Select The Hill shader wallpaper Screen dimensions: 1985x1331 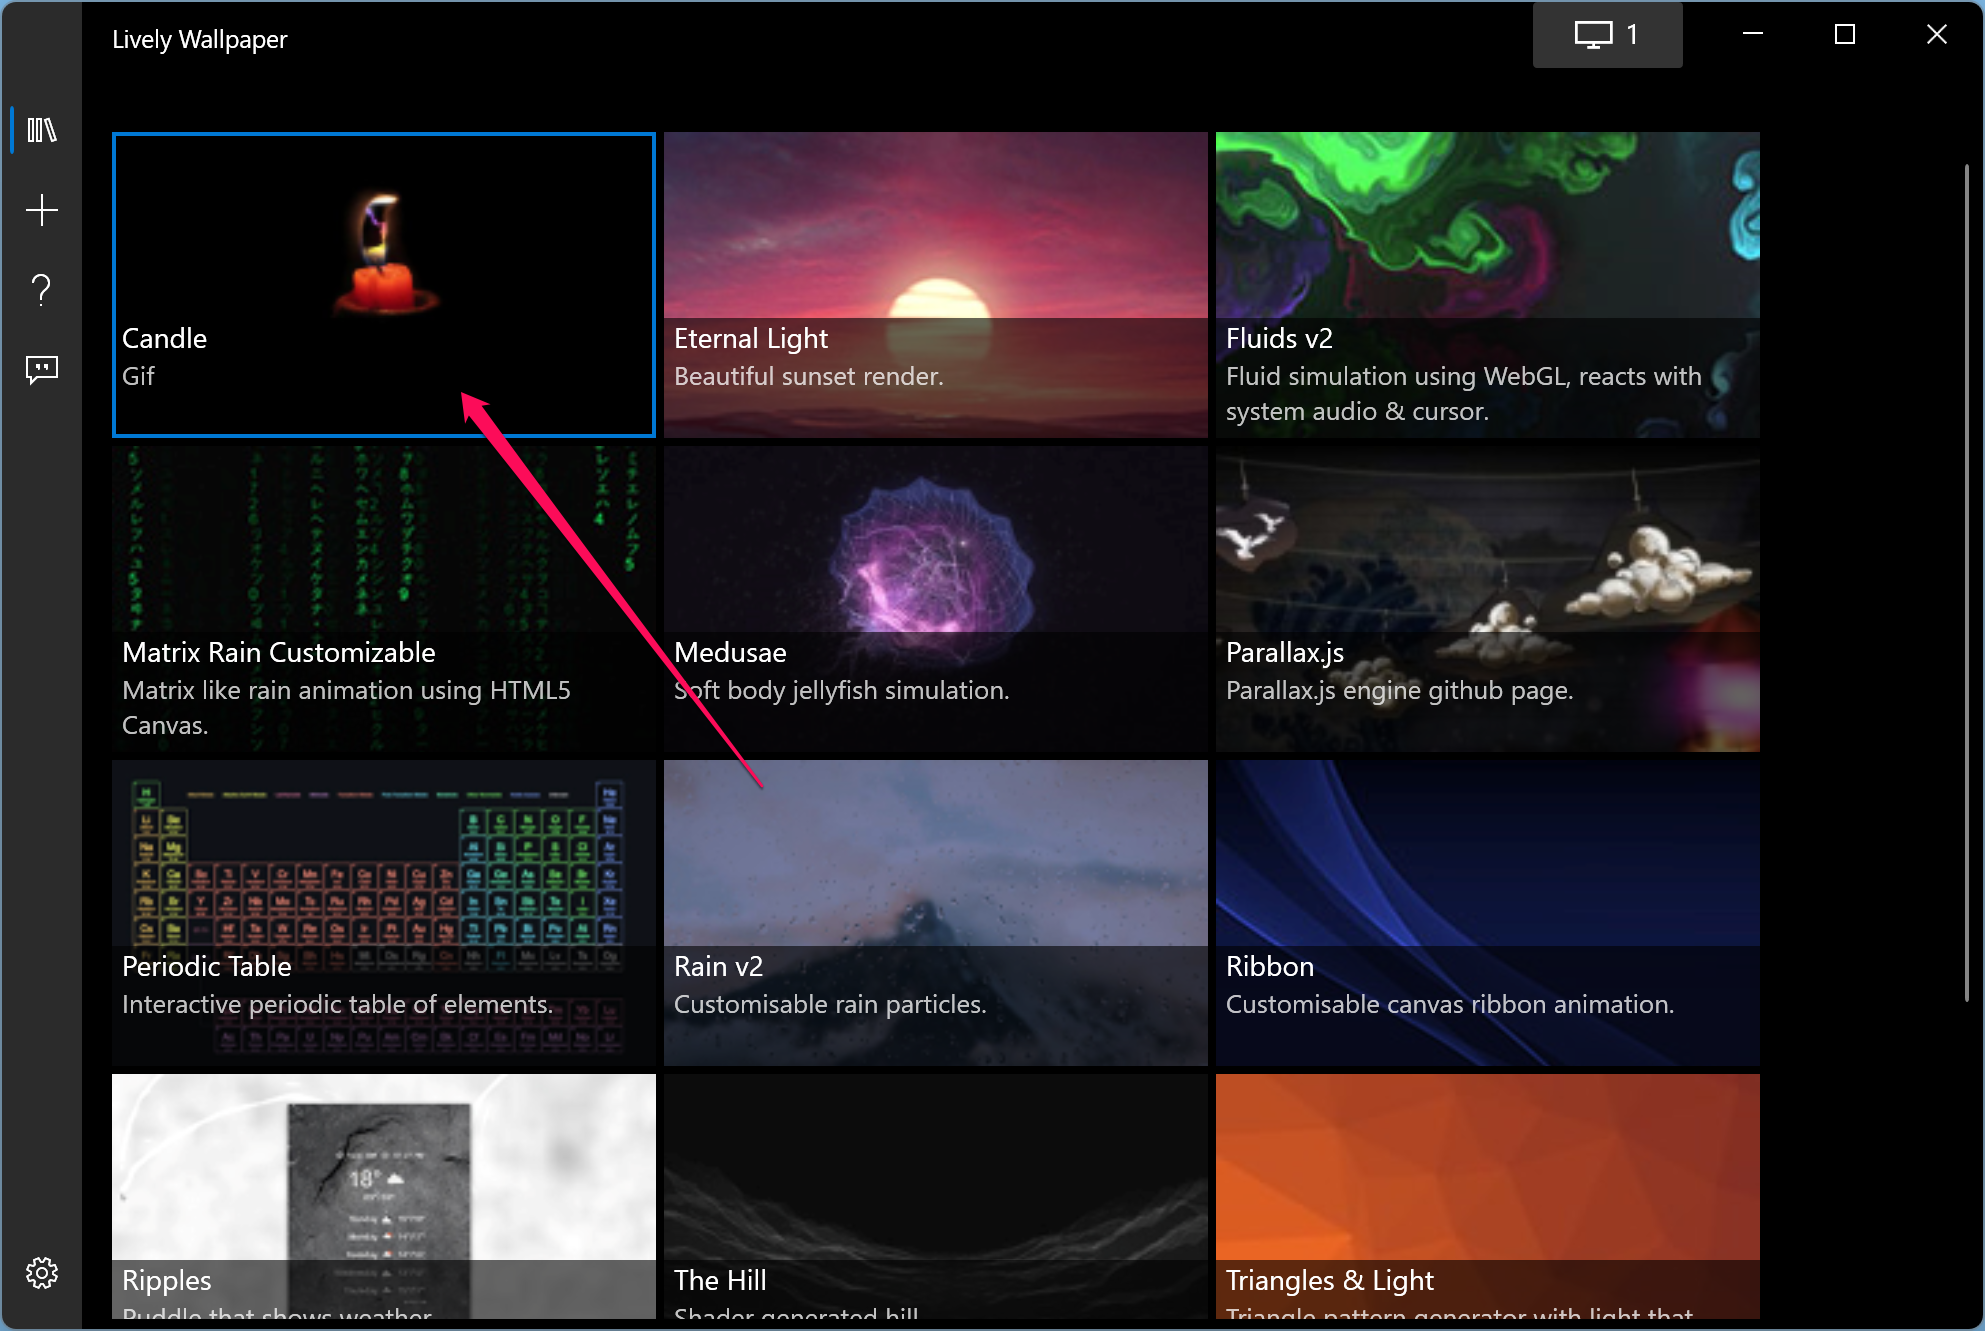(936, 1197)
